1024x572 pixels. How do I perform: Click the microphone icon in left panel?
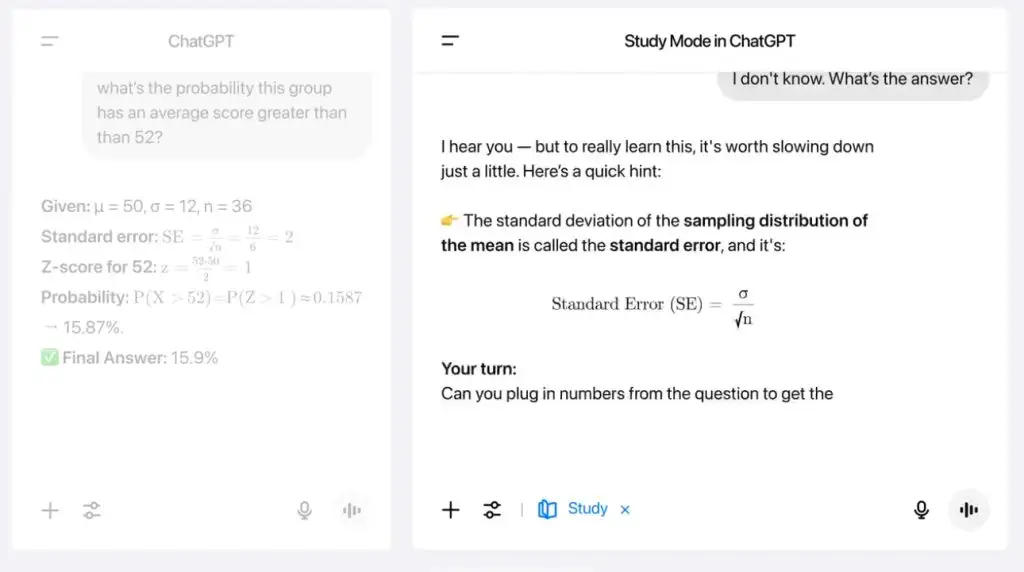(x=304, y=510)
